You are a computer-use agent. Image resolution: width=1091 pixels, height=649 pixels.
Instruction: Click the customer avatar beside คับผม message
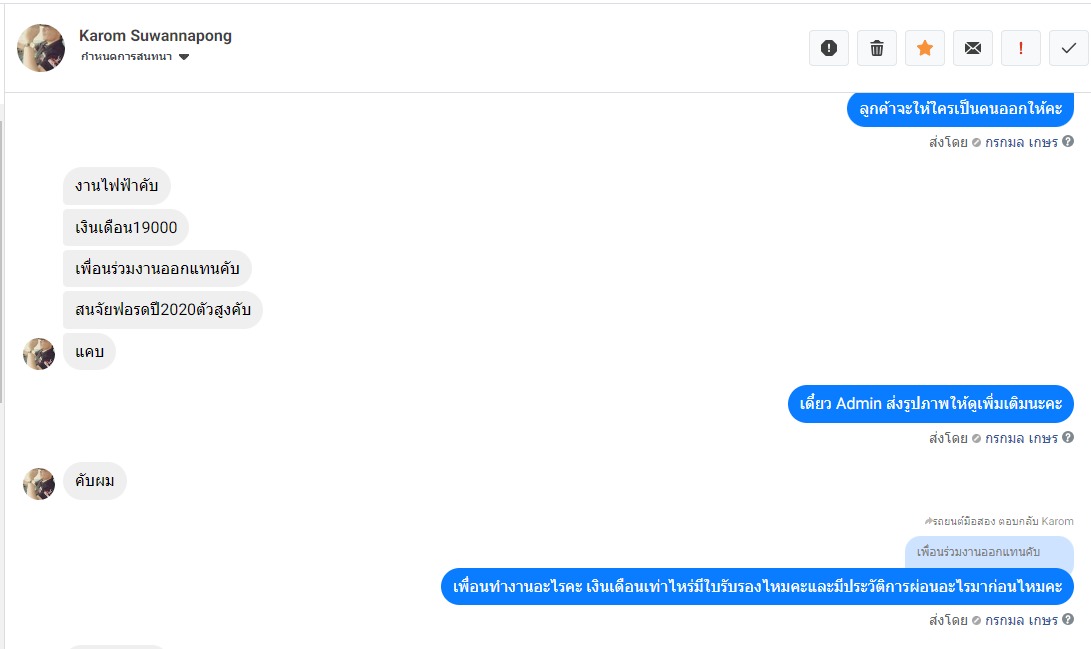39,484
